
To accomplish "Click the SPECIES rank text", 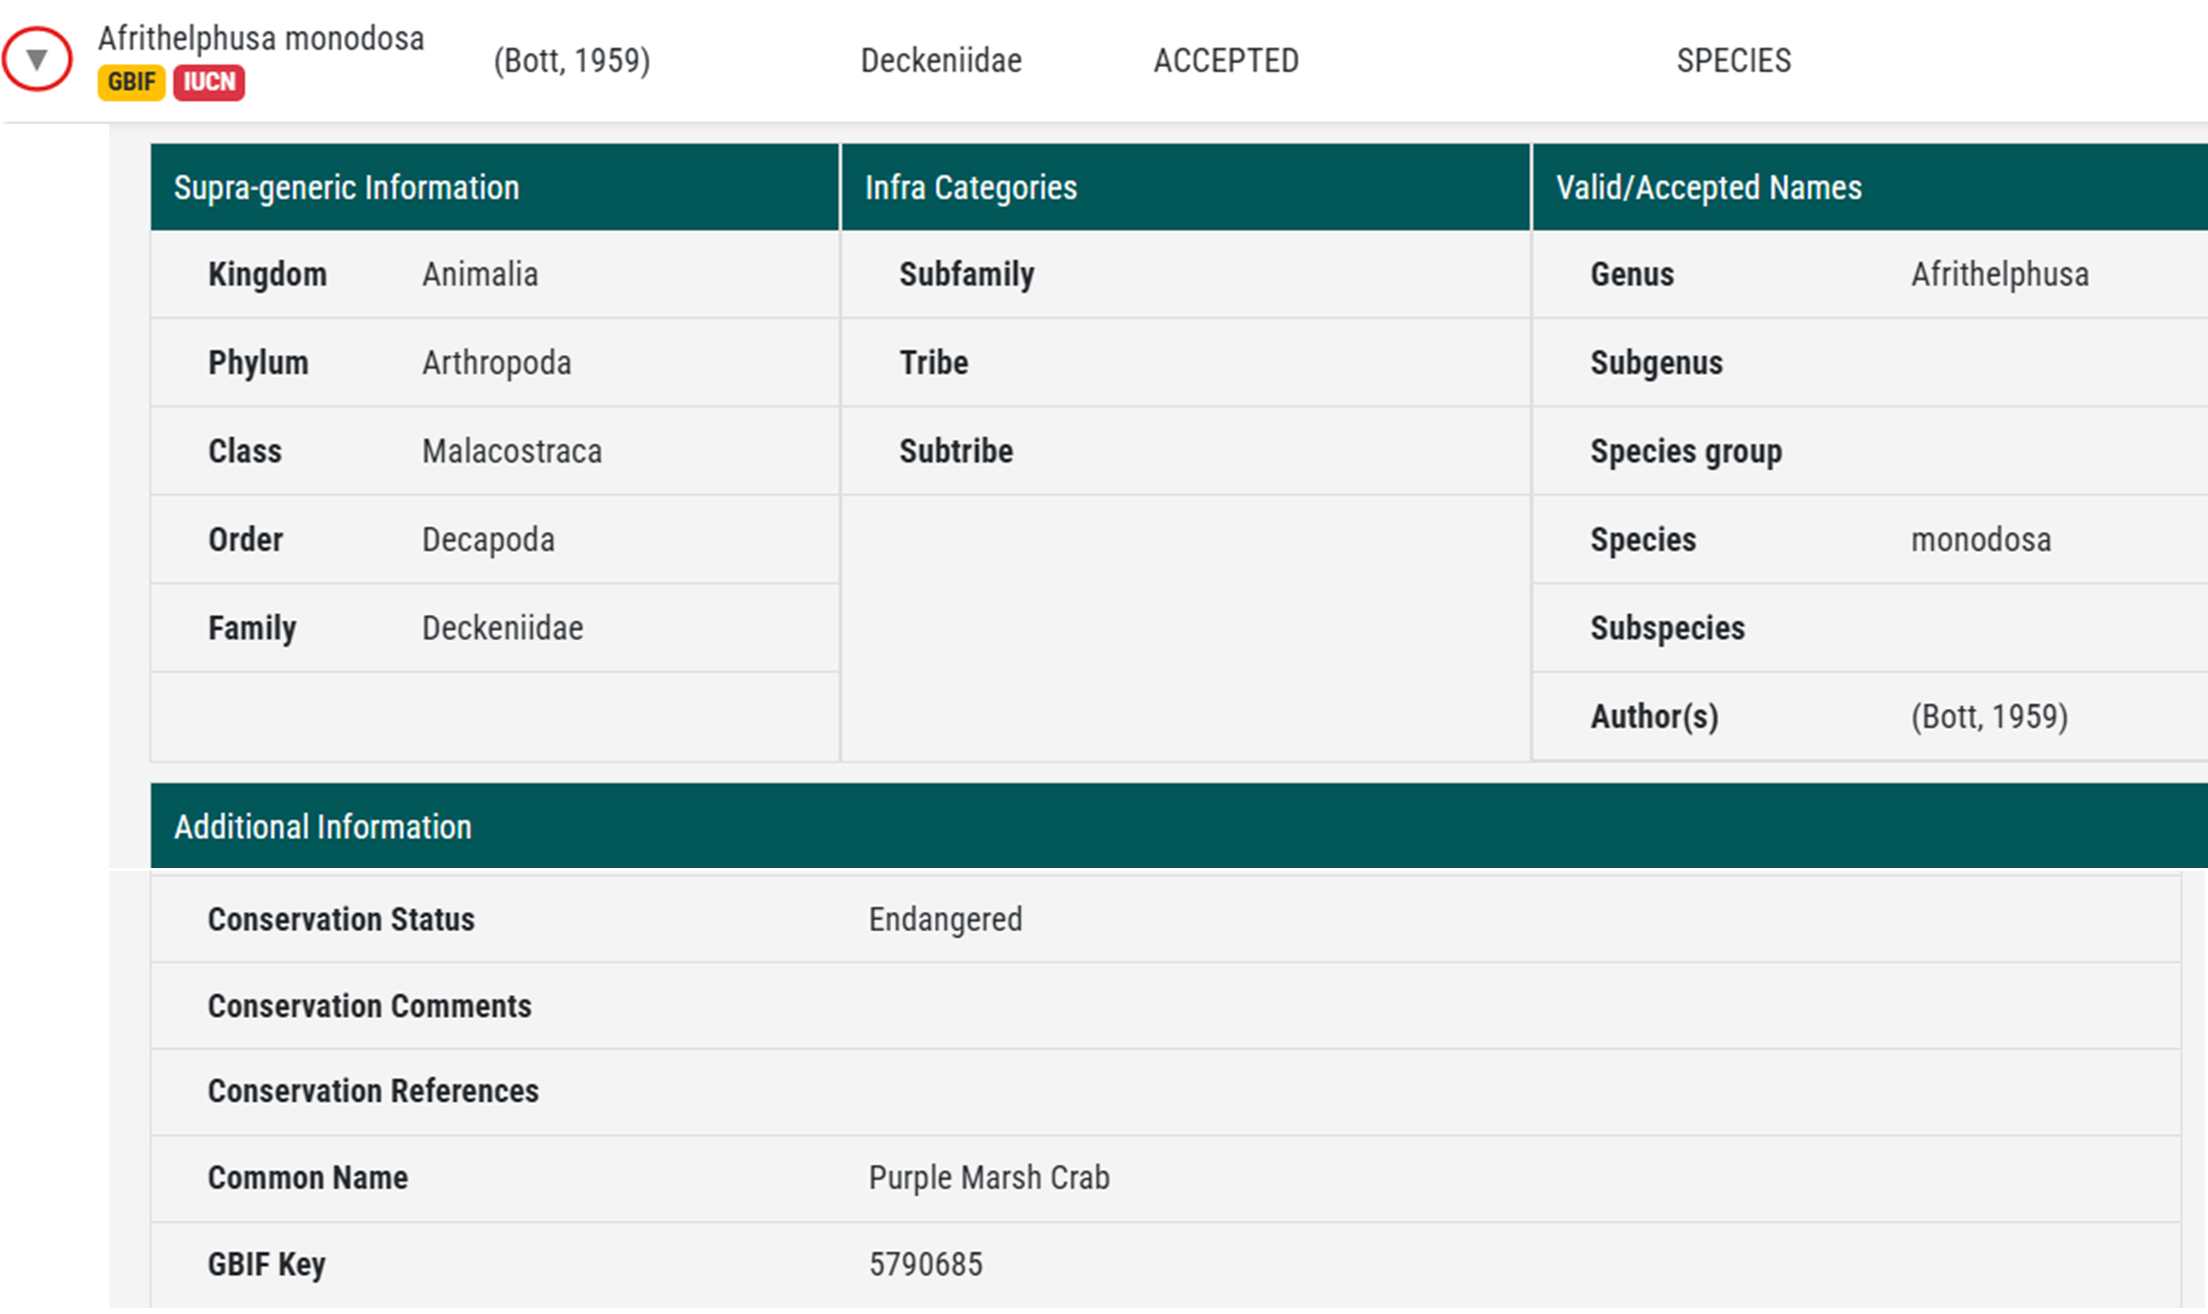I will point(1733,60).
